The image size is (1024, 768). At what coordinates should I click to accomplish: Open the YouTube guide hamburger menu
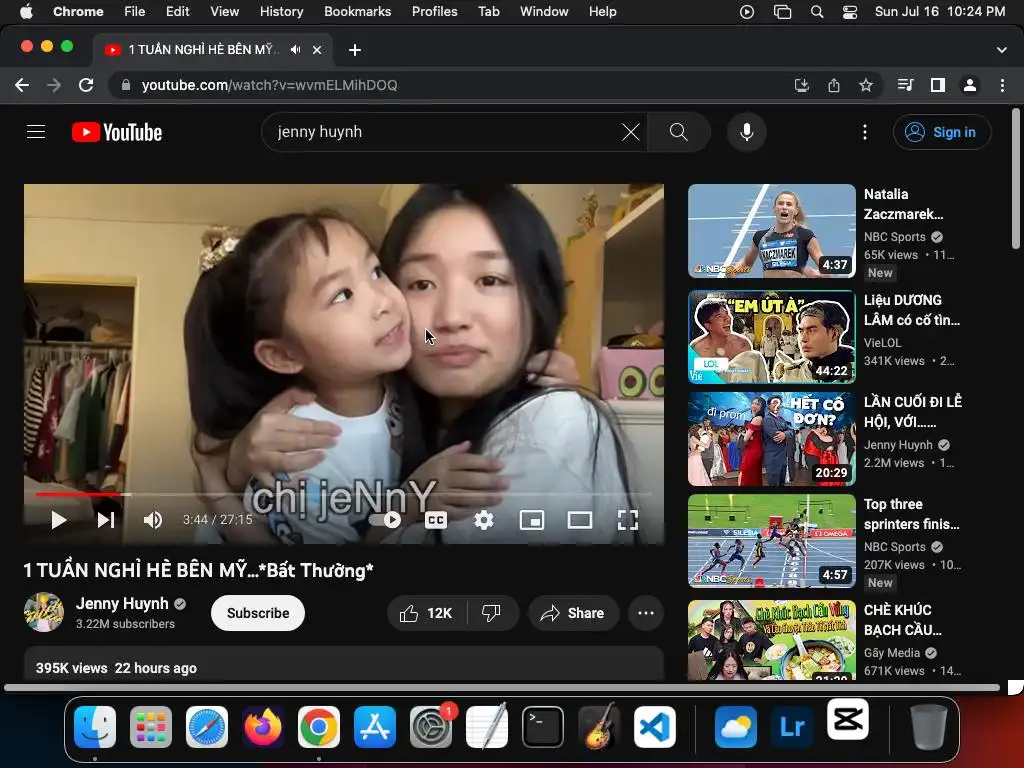click(x=36, y=132)
